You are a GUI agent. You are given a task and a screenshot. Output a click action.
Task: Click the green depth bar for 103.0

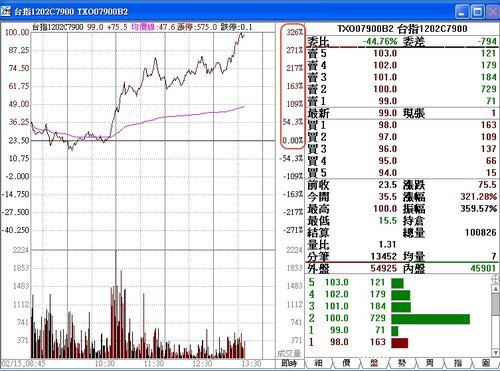(x=397, y=283)
